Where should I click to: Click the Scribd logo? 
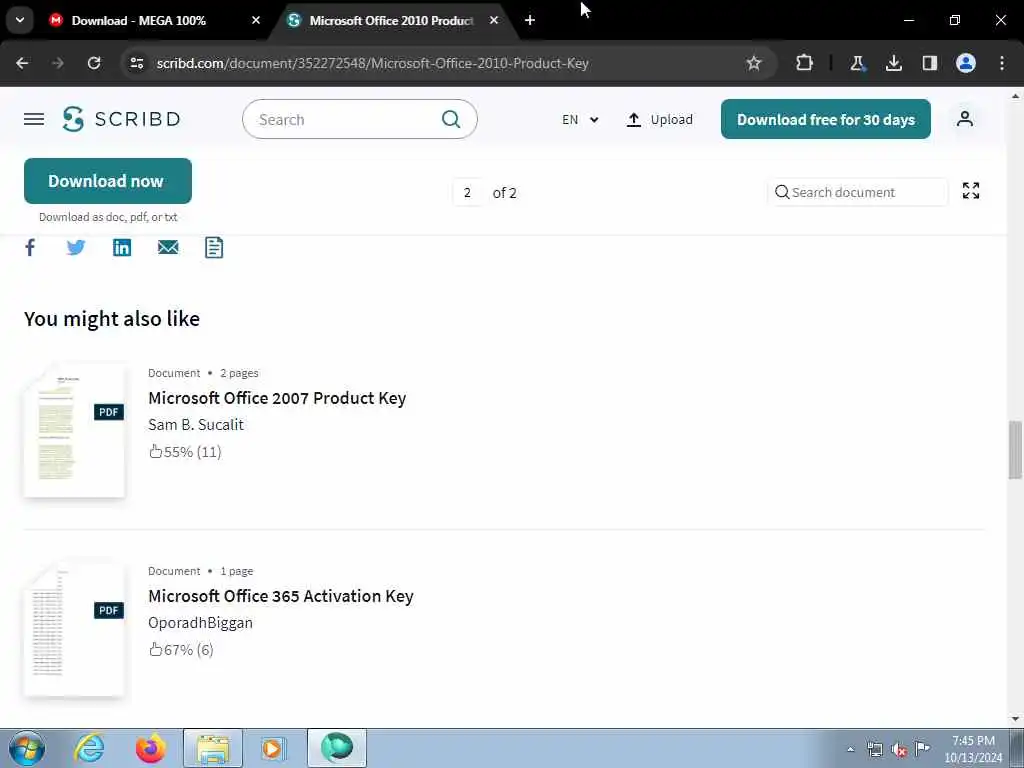(121, 119)
